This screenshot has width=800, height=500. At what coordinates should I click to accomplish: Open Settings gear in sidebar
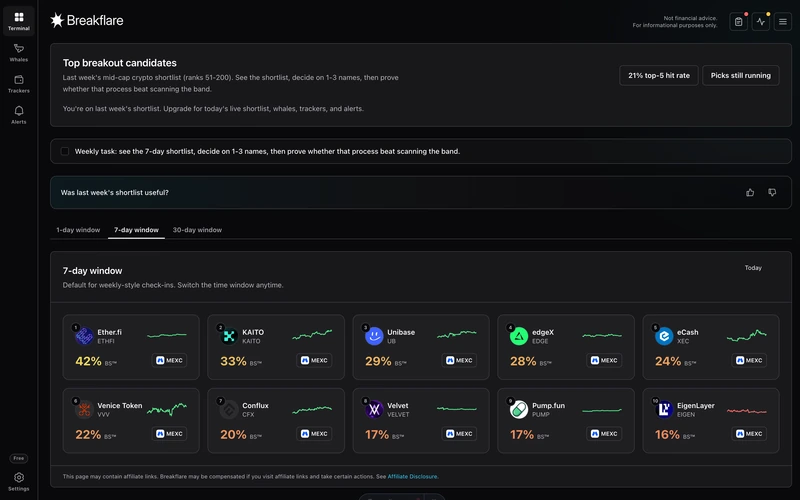pos(18,481)
